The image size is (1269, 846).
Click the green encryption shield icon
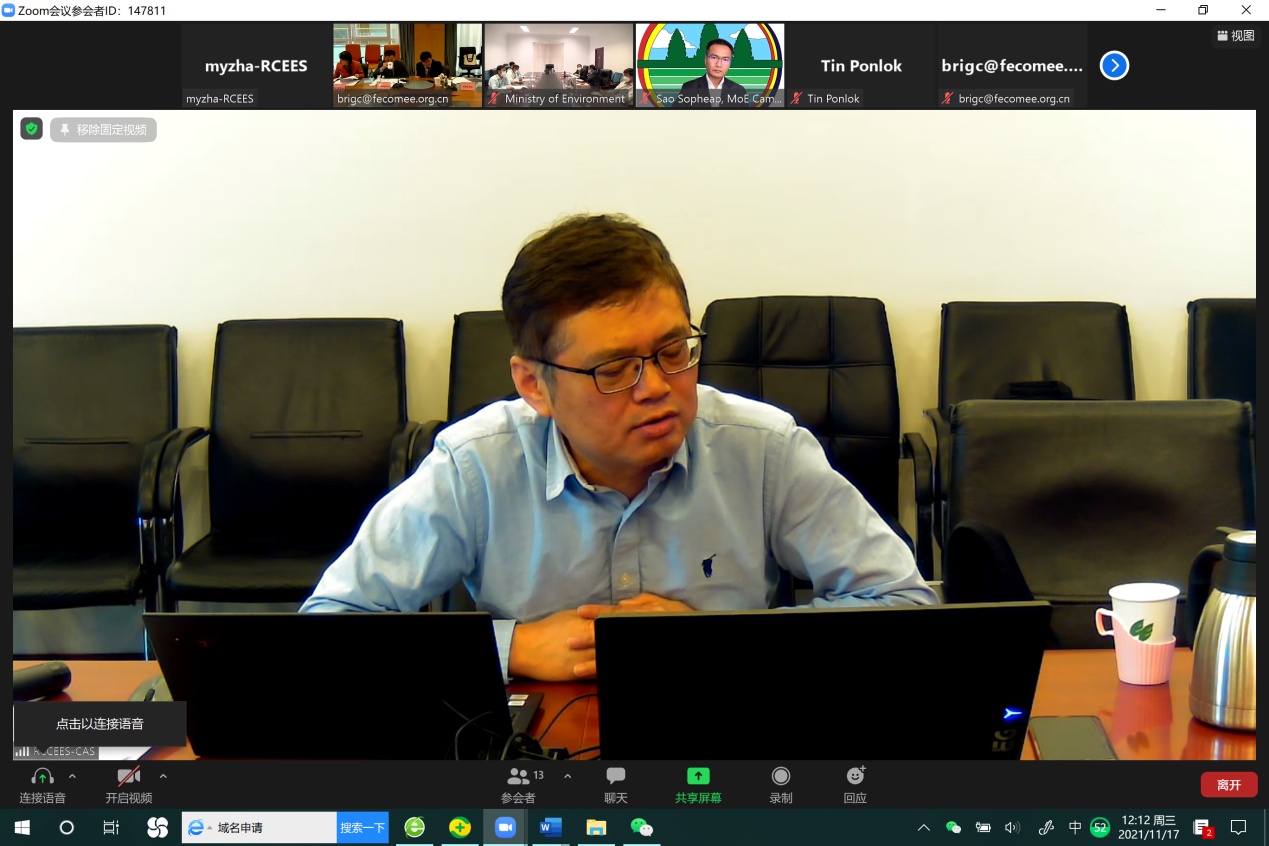tap(31, 129)
